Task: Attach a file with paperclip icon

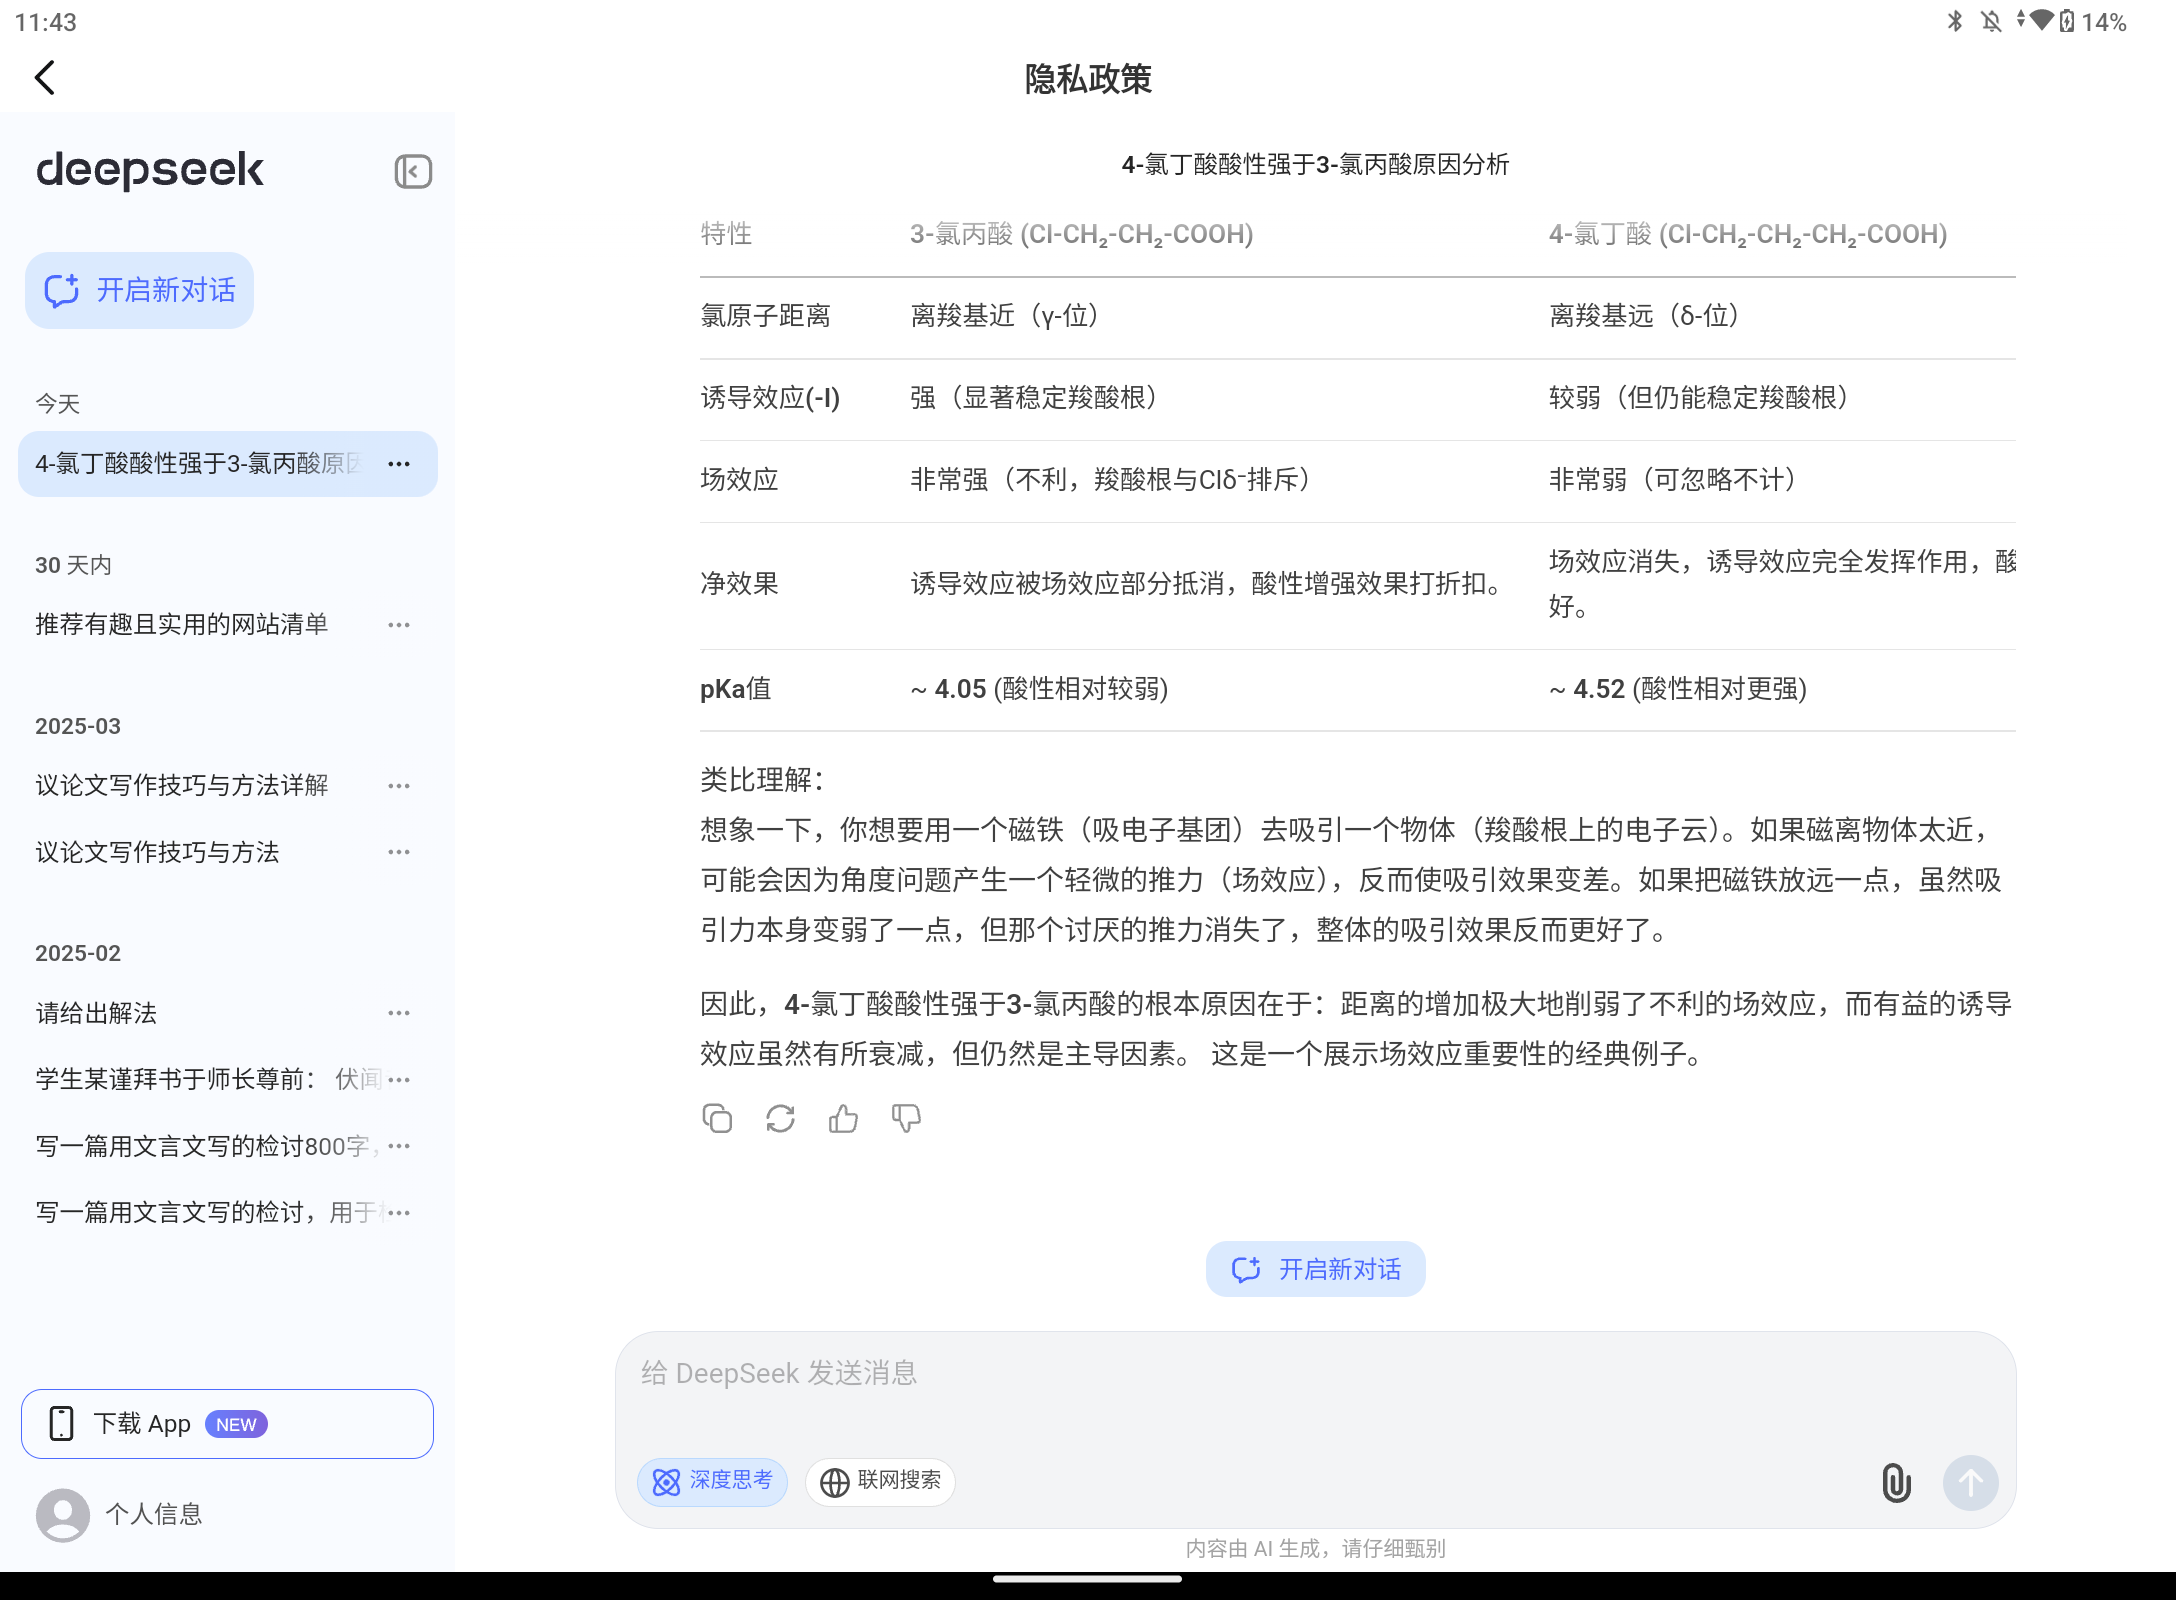Action: (x=1896, y=1482)
